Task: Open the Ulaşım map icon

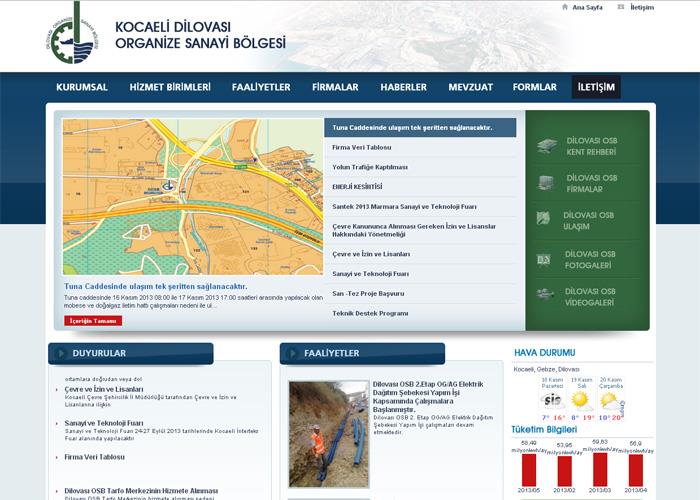Action: click(x=543, y=218)
